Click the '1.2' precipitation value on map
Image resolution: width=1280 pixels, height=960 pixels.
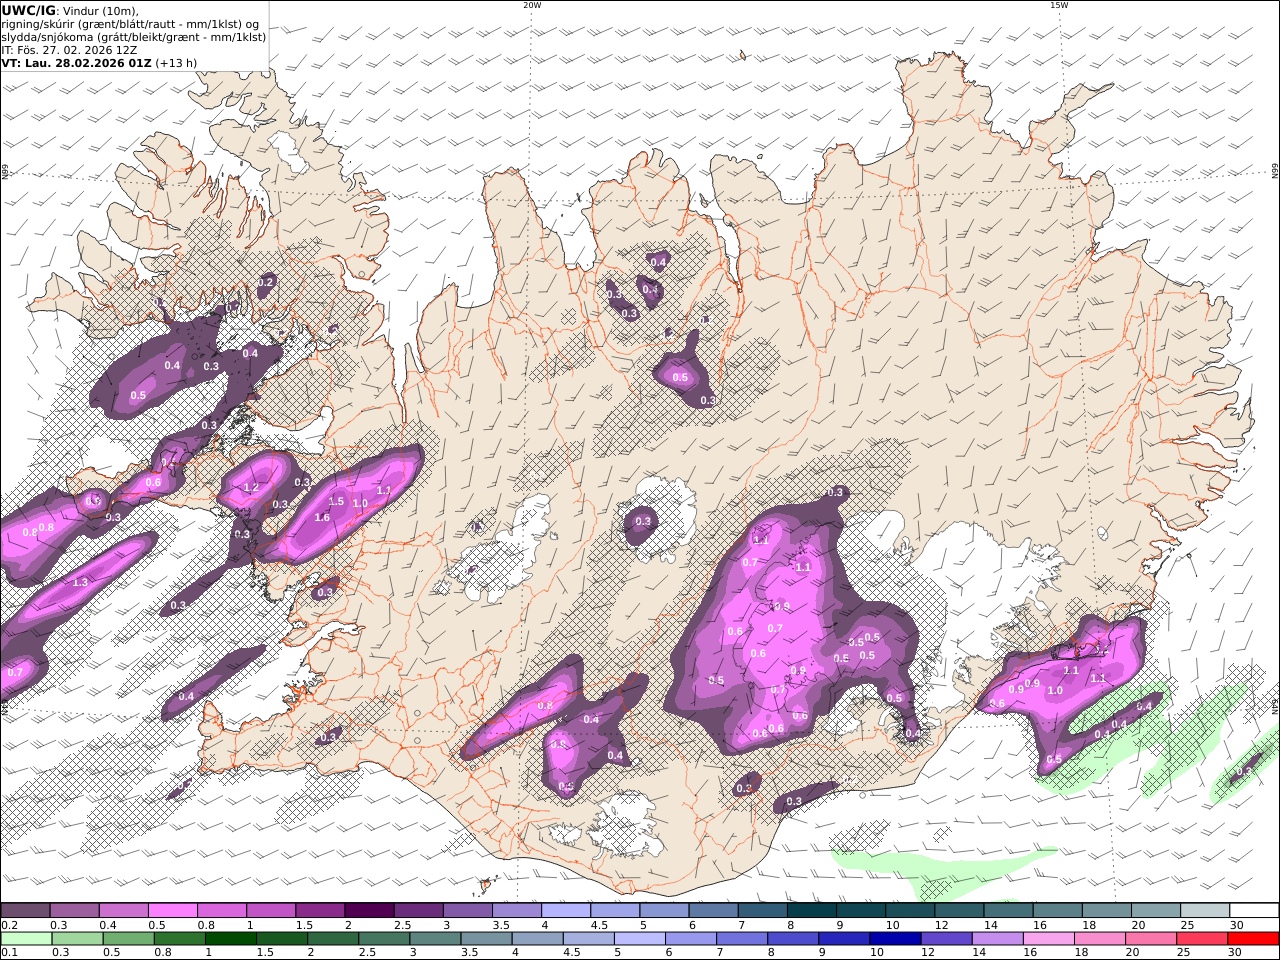coord(251,487)
